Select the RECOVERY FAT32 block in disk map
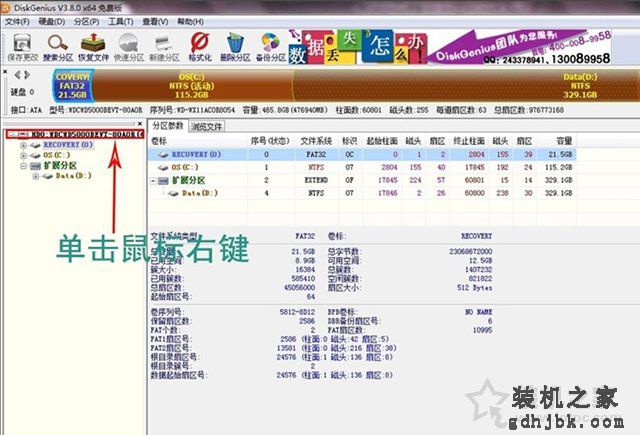Image resolution: width=640 pixels, height=435 pixels. (x=73, y=85)
